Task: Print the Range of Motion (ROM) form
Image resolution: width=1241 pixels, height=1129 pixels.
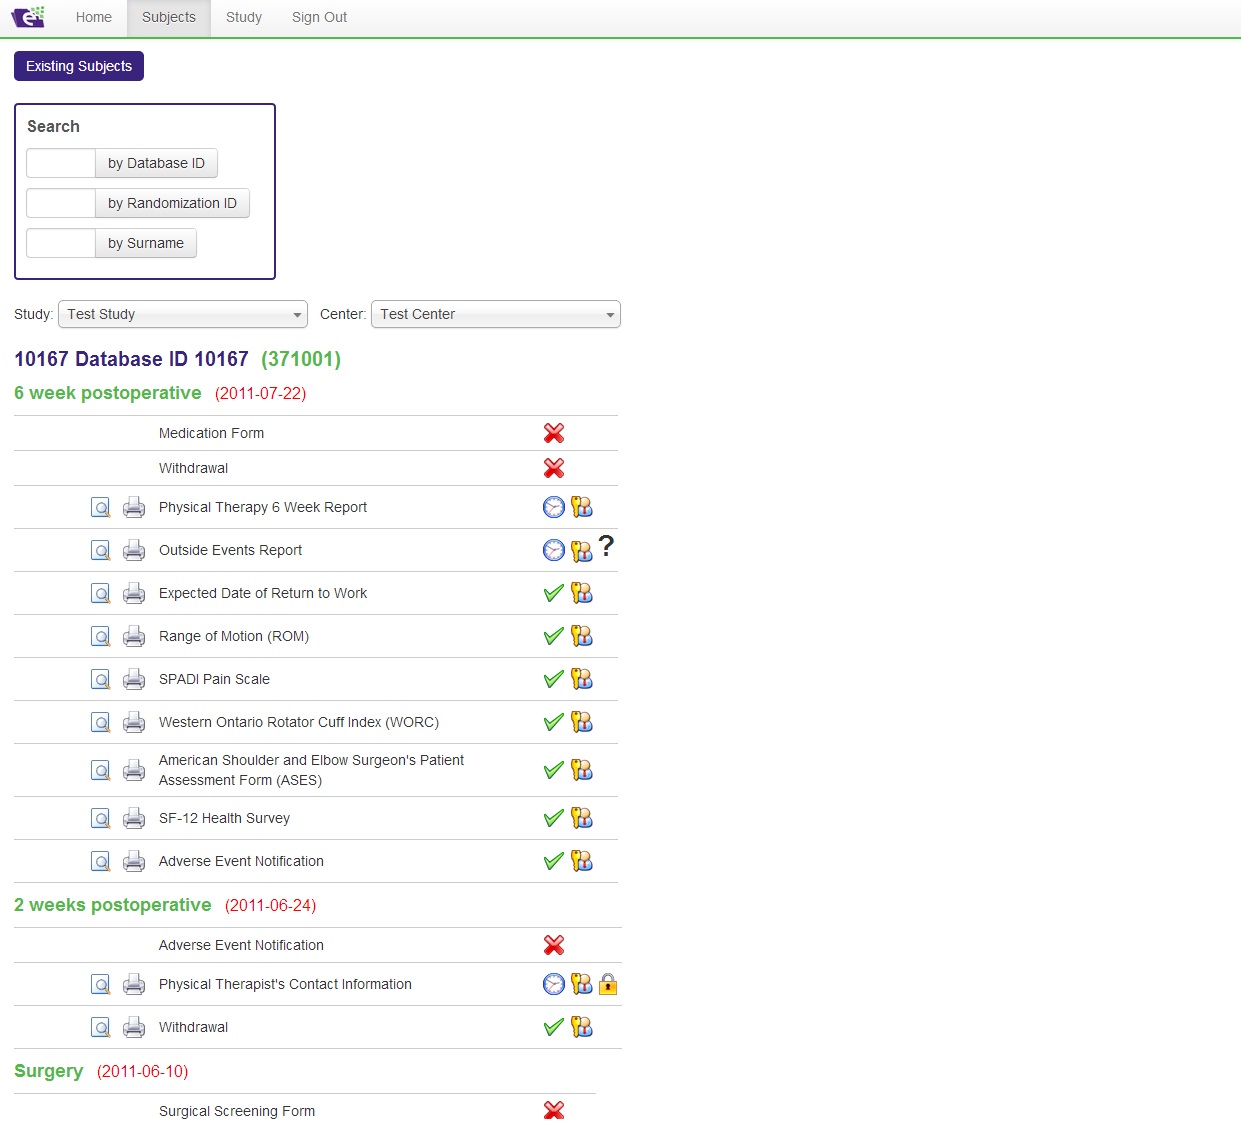Action: tap(134, 637)
